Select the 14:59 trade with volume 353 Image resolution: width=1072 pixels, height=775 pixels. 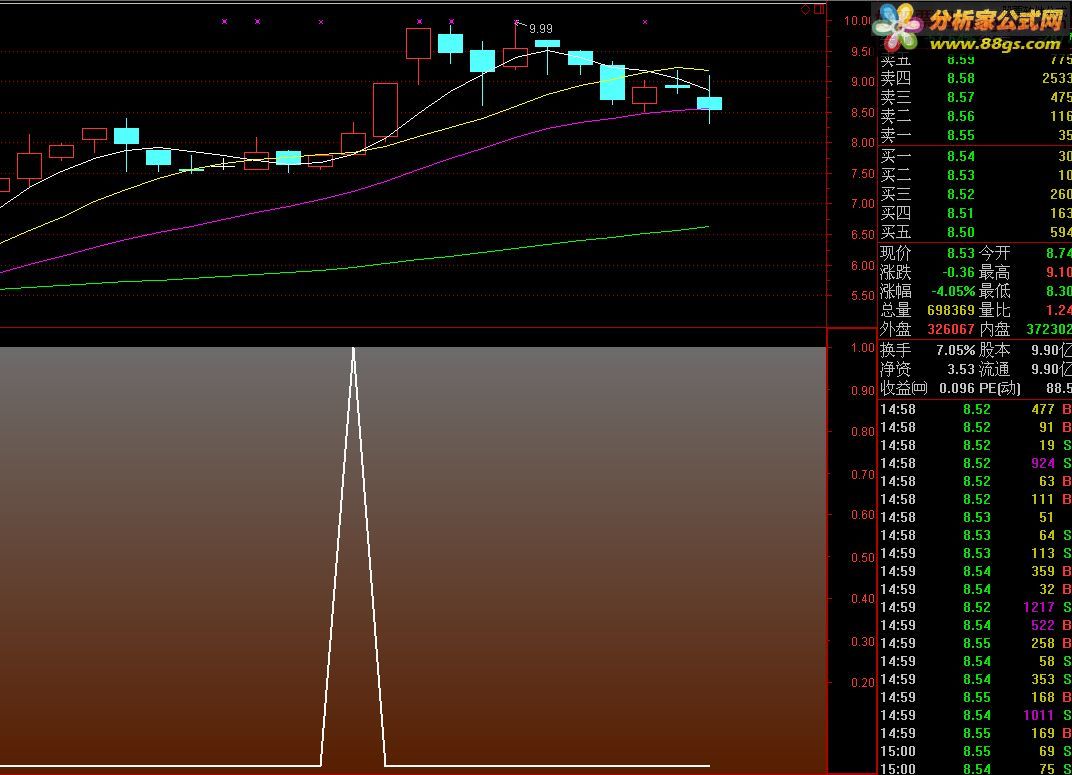click(x=975, y=679)
